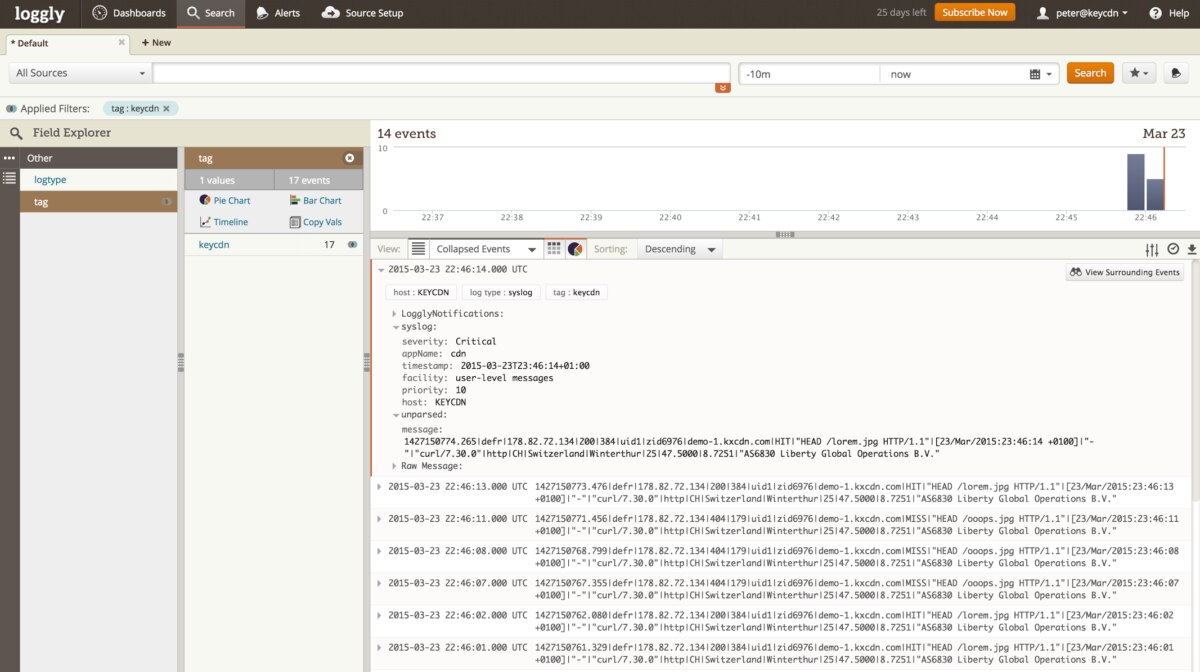
Task: Open charts view next to grid icon
Action: [x=577, y=248]
